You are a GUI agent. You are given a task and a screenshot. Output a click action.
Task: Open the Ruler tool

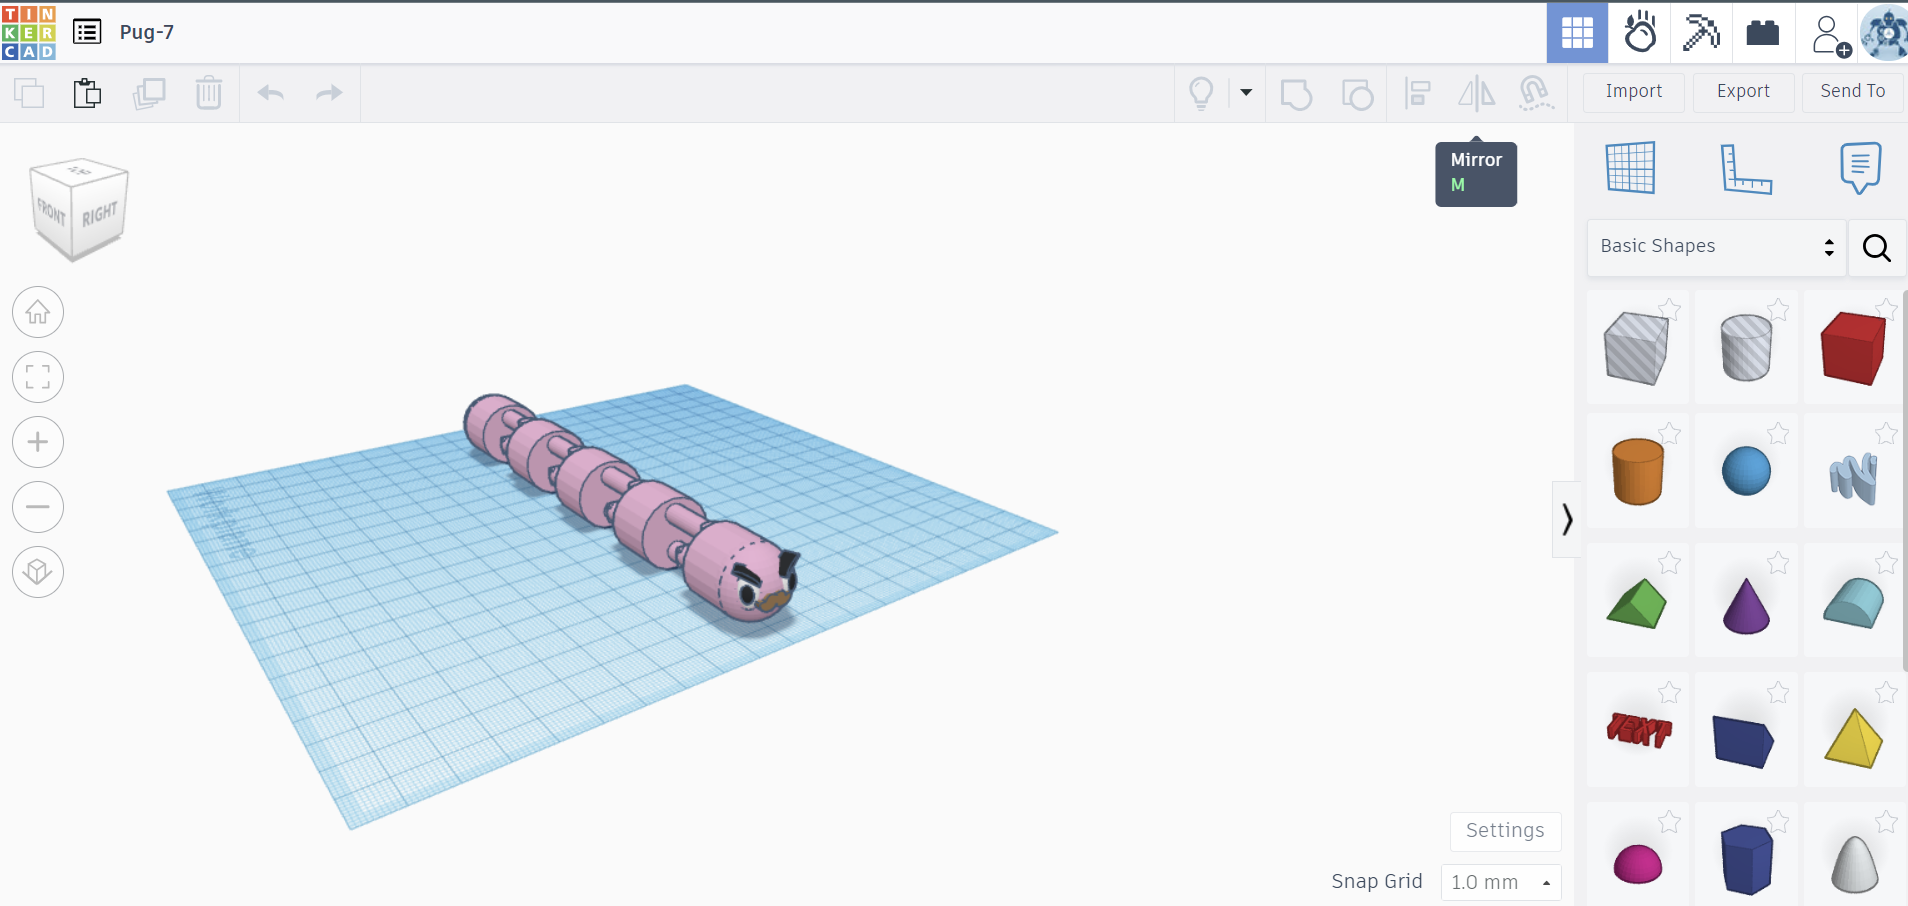(1745, 168)
